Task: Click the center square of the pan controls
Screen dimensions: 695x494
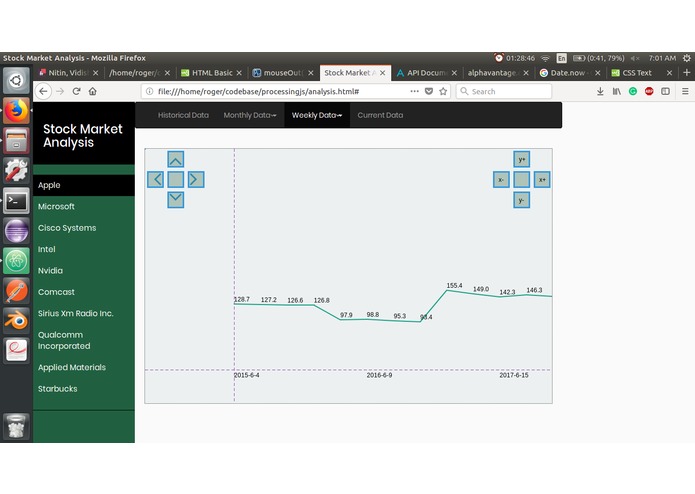Action: [176, 179]
